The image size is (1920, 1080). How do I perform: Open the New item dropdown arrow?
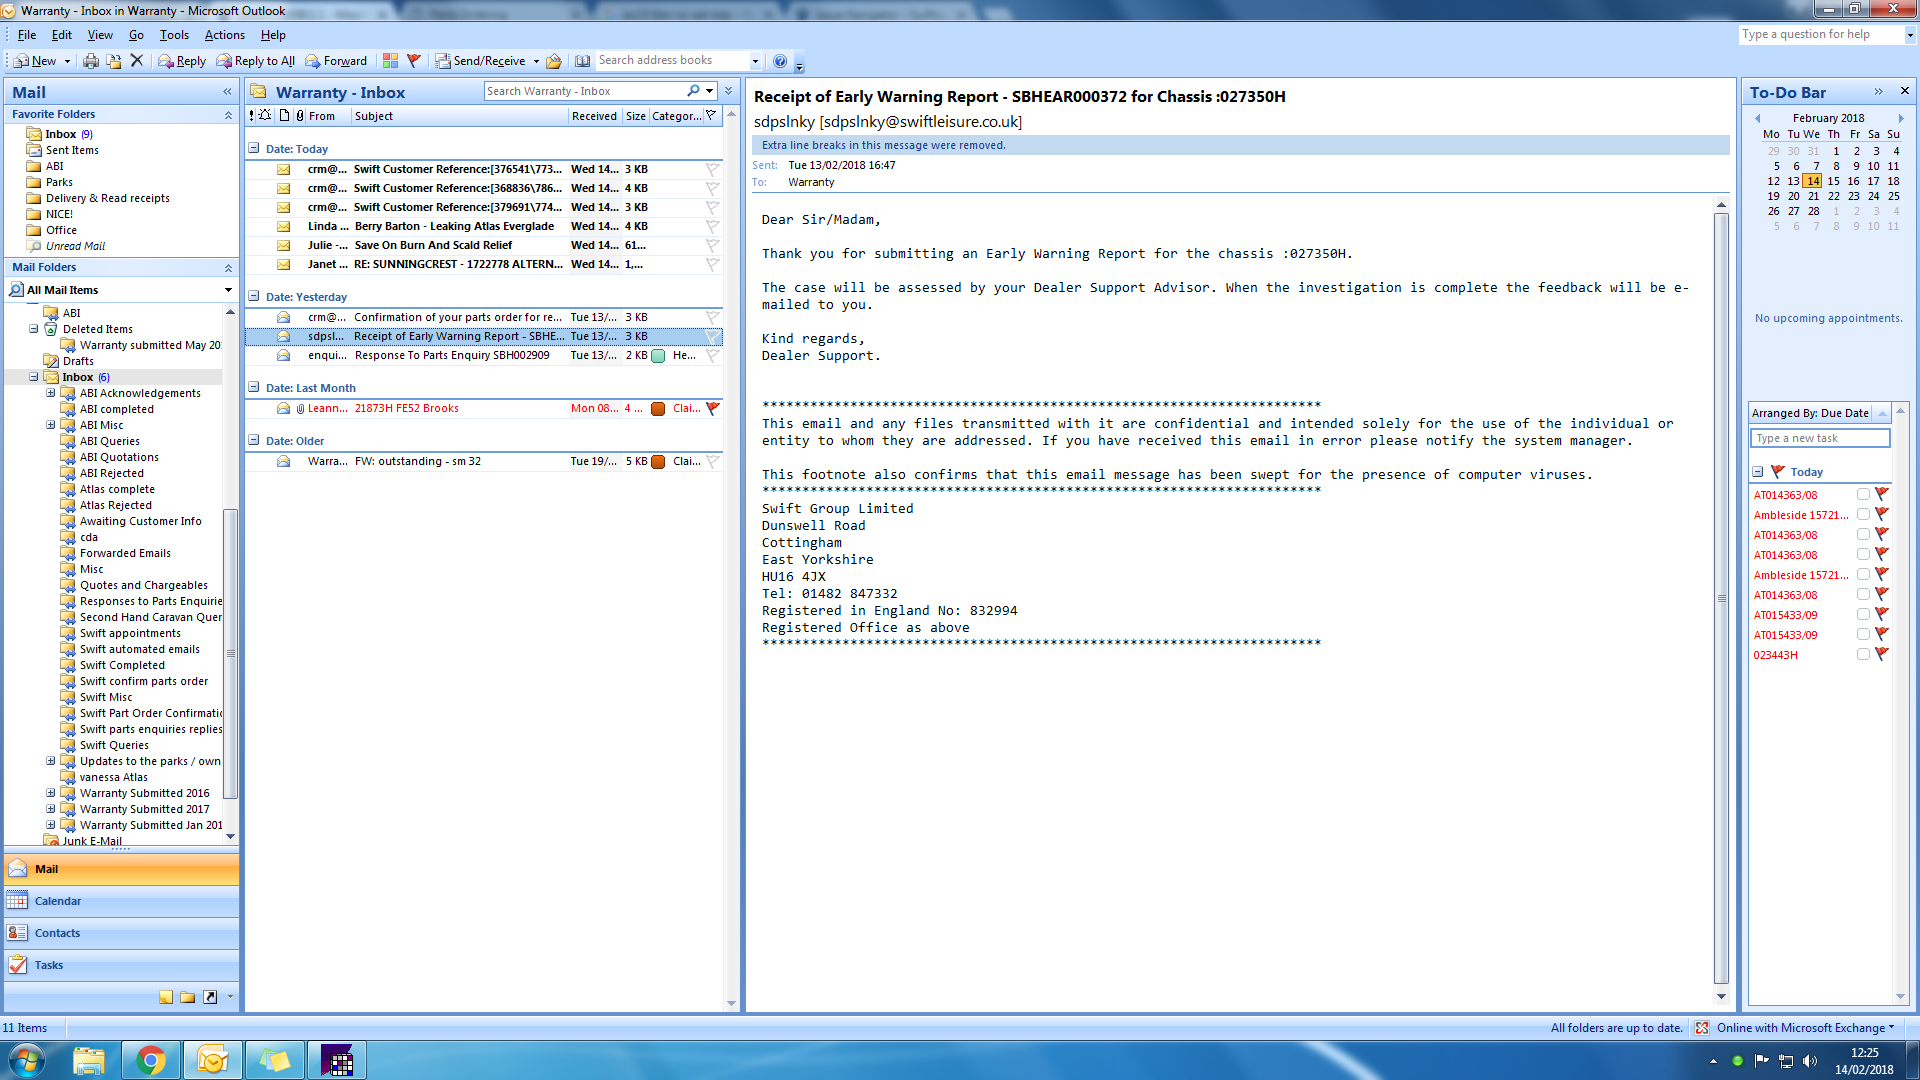click(67, 61)
